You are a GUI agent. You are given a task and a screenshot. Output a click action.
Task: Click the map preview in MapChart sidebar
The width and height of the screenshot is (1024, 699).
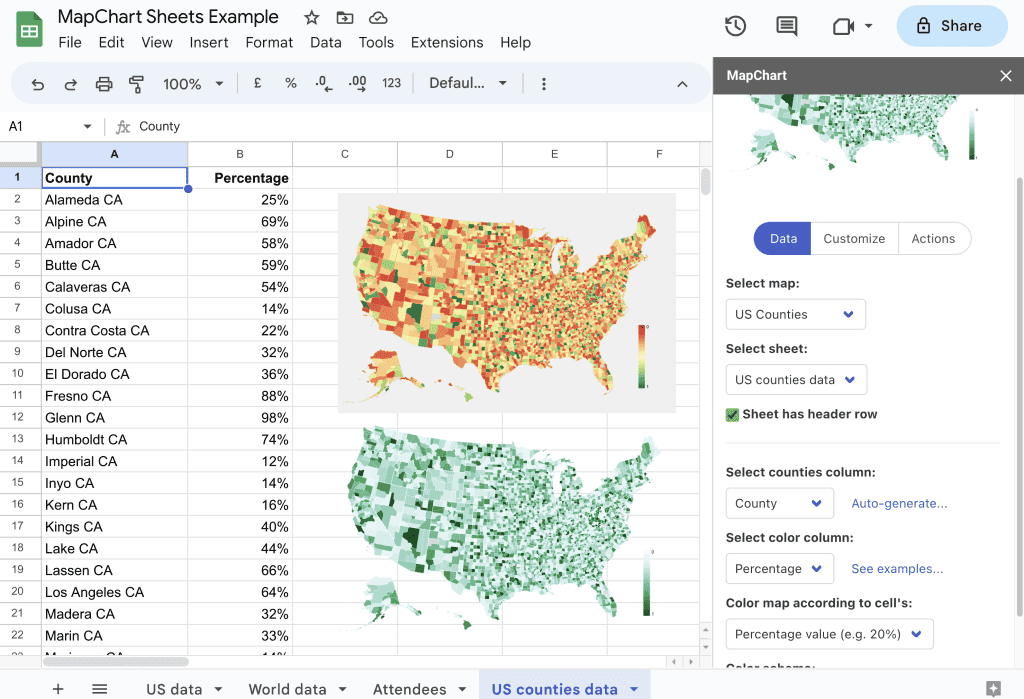(x=857, y=133)
